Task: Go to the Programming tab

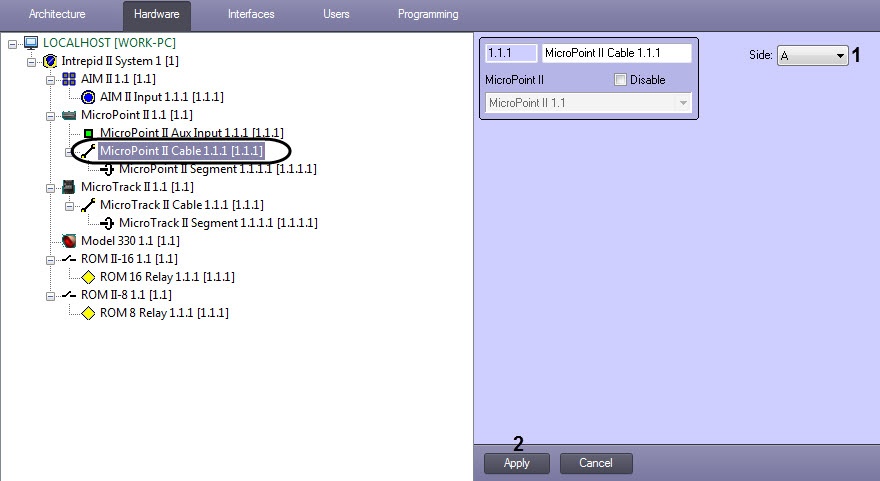Action: (x=428, y=14)
